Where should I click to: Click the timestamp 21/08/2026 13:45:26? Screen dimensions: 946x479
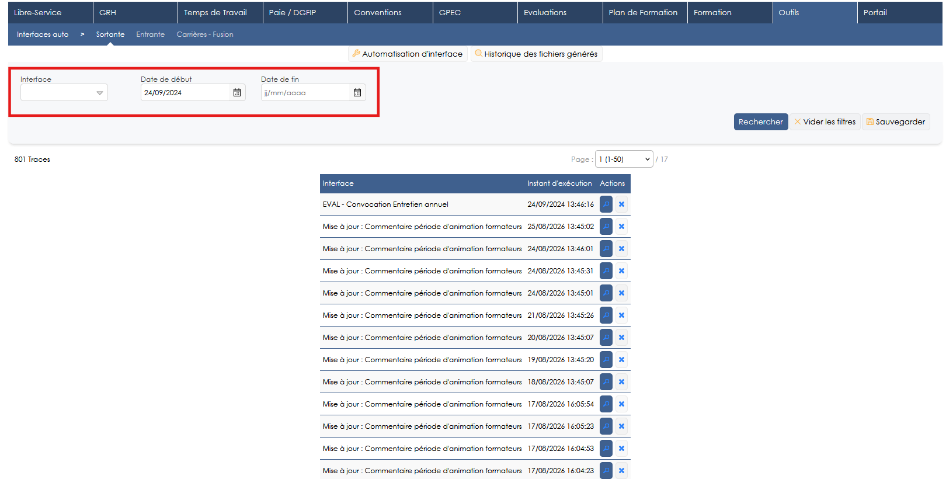[560, 316]
